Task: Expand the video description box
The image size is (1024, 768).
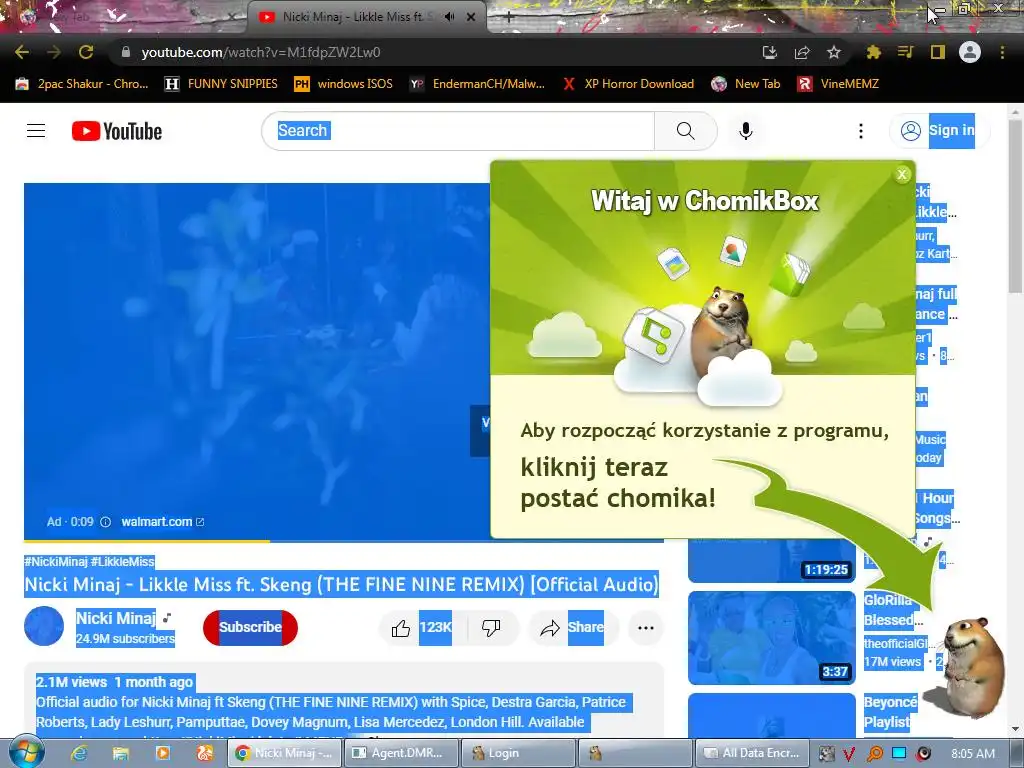Action: click(x=344, y=702)
